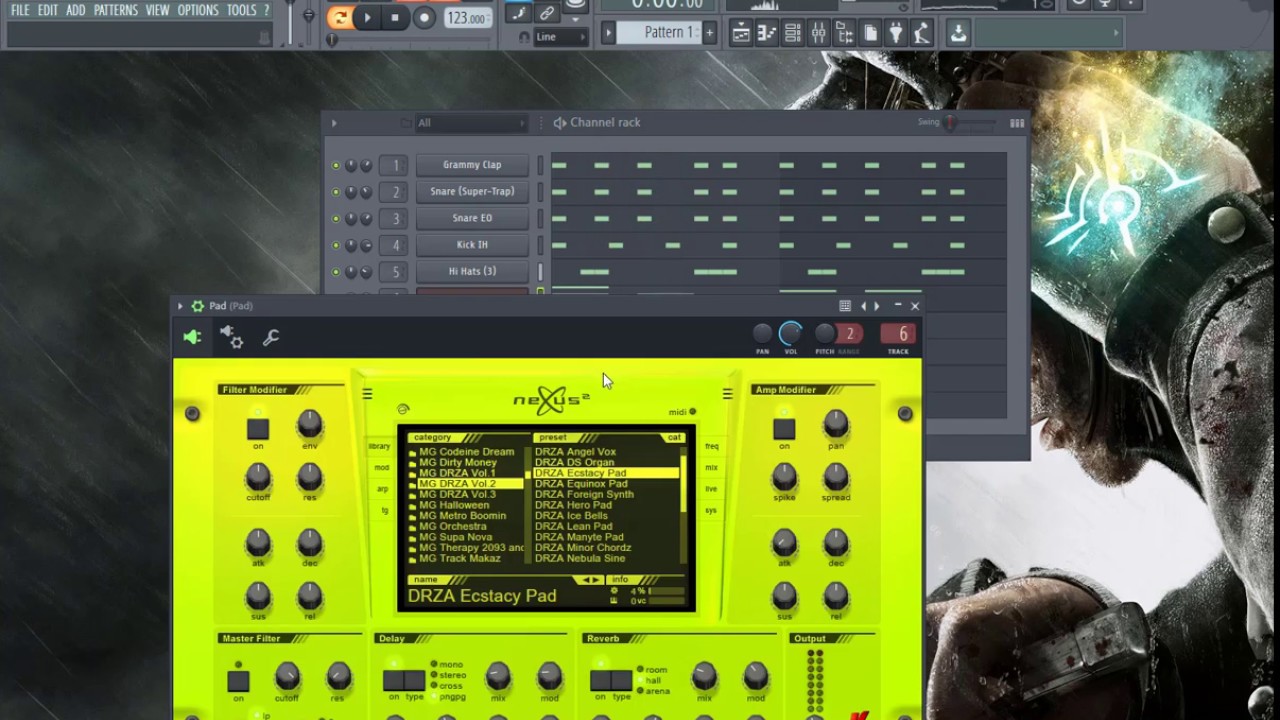Viewport: 1280px width, 720px height.
Task: Toggle pattern/song mode orange button
Action: (x=339, y=18)
